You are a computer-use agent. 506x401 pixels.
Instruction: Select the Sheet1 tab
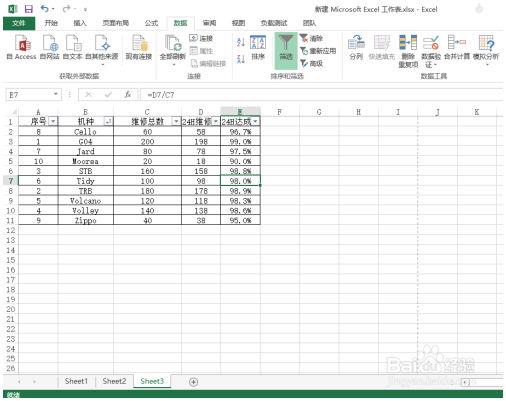(76, 381)
